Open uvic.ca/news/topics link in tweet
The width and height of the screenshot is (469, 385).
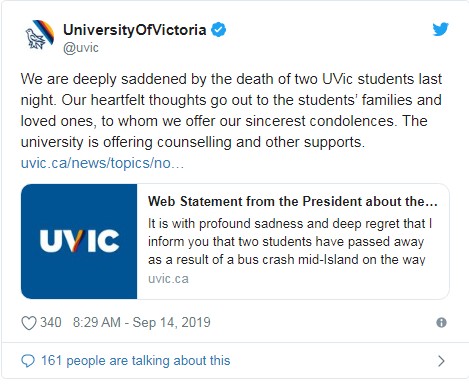click(x=102, y=163)
